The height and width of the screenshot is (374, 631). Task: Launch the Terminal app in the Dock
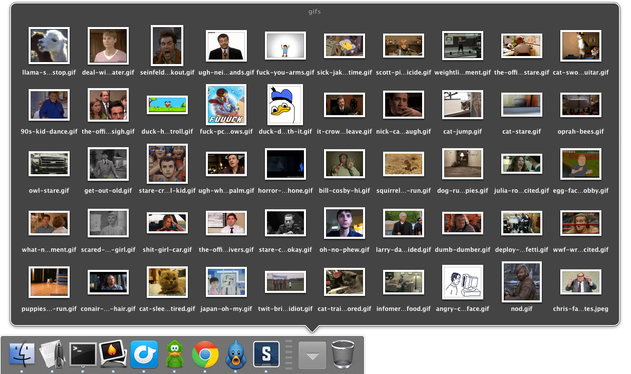point(83,354)
